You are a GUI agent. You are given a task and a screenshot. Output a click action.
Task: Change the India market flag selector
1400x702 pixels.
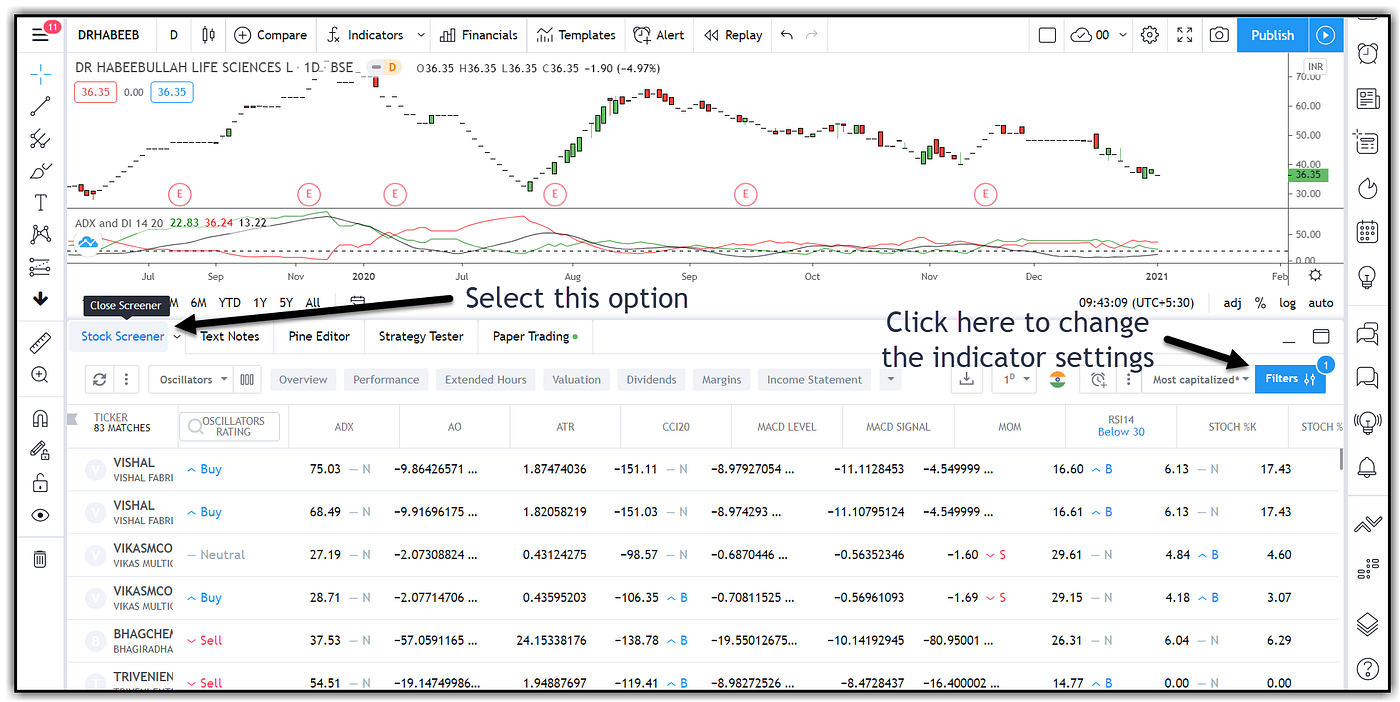1058,380
